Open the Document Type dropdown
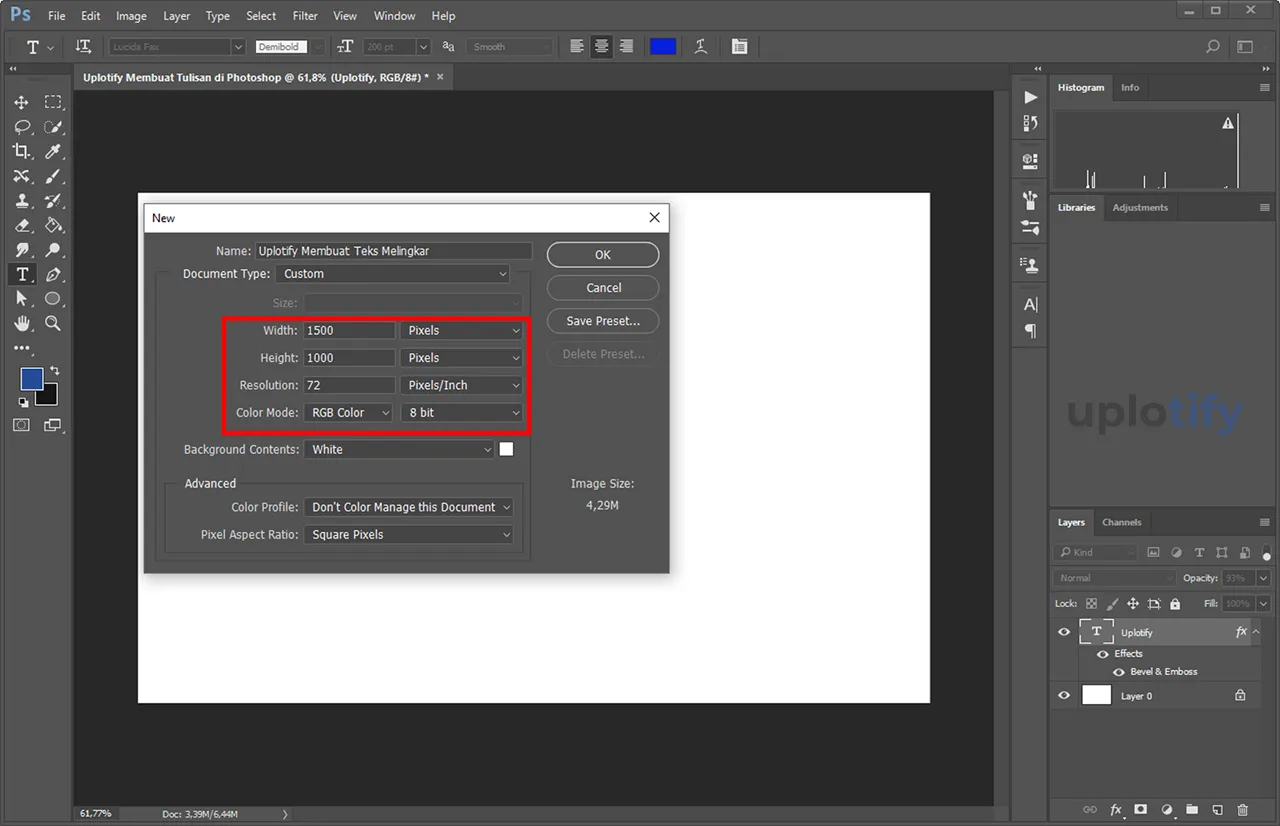Image resolution: width=1280 pixels, height=826 pixels. point(392,274)
